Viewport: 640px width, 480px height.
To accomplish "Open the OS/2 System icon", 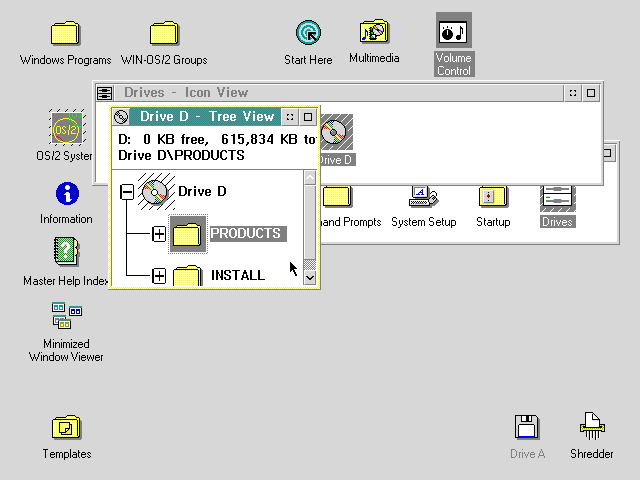I will point(67,127).
